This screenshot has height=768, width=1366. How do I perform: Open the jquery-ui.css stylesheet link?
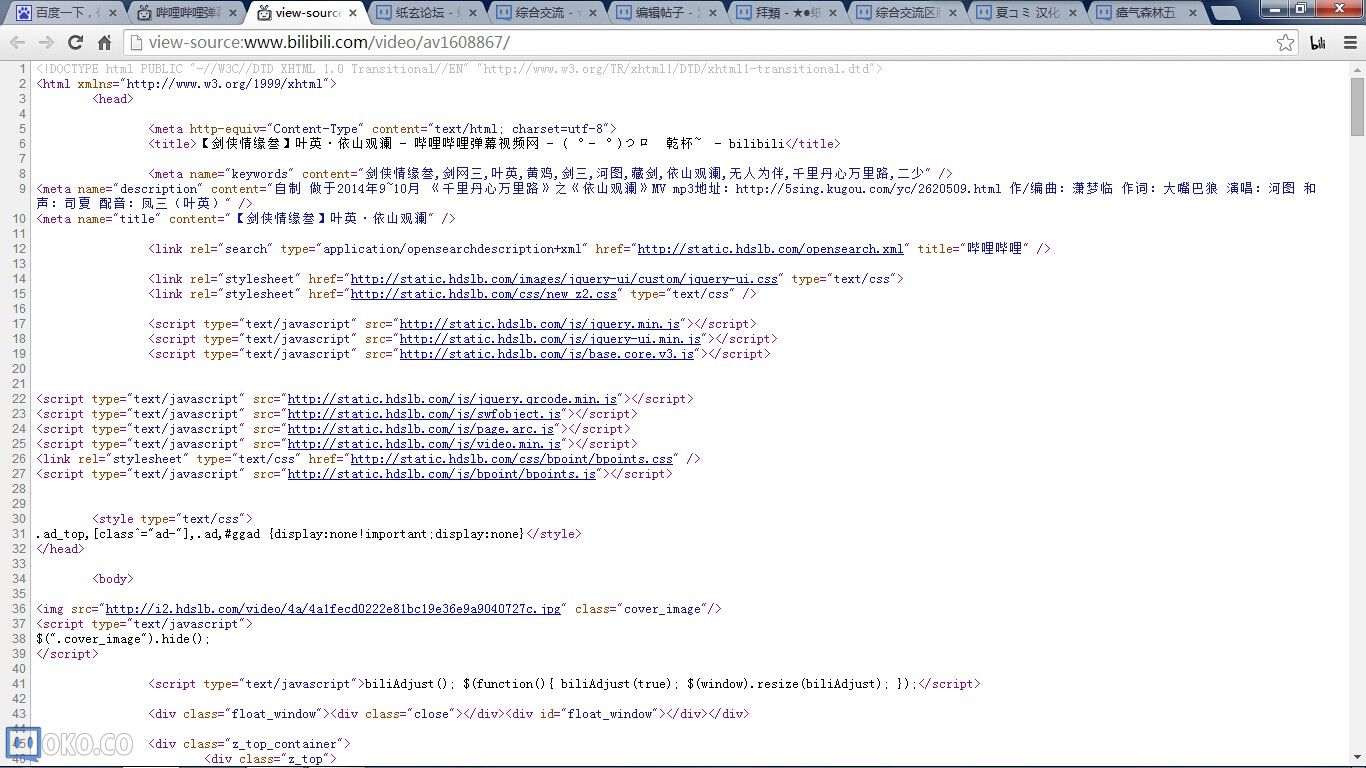564,279
